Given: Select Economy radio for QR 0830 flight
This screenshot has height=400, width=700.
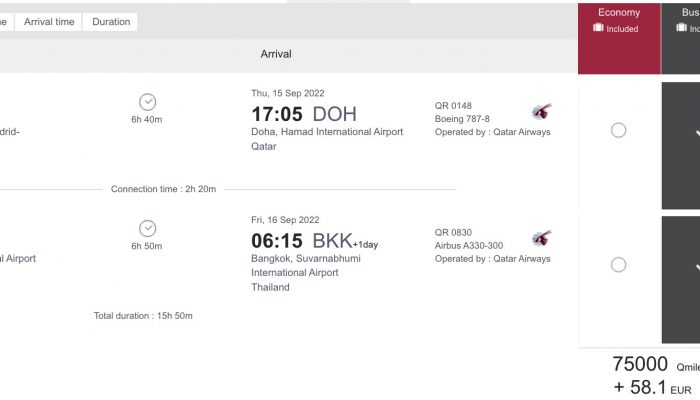Looking at the screenshot, I should point(618,265).
